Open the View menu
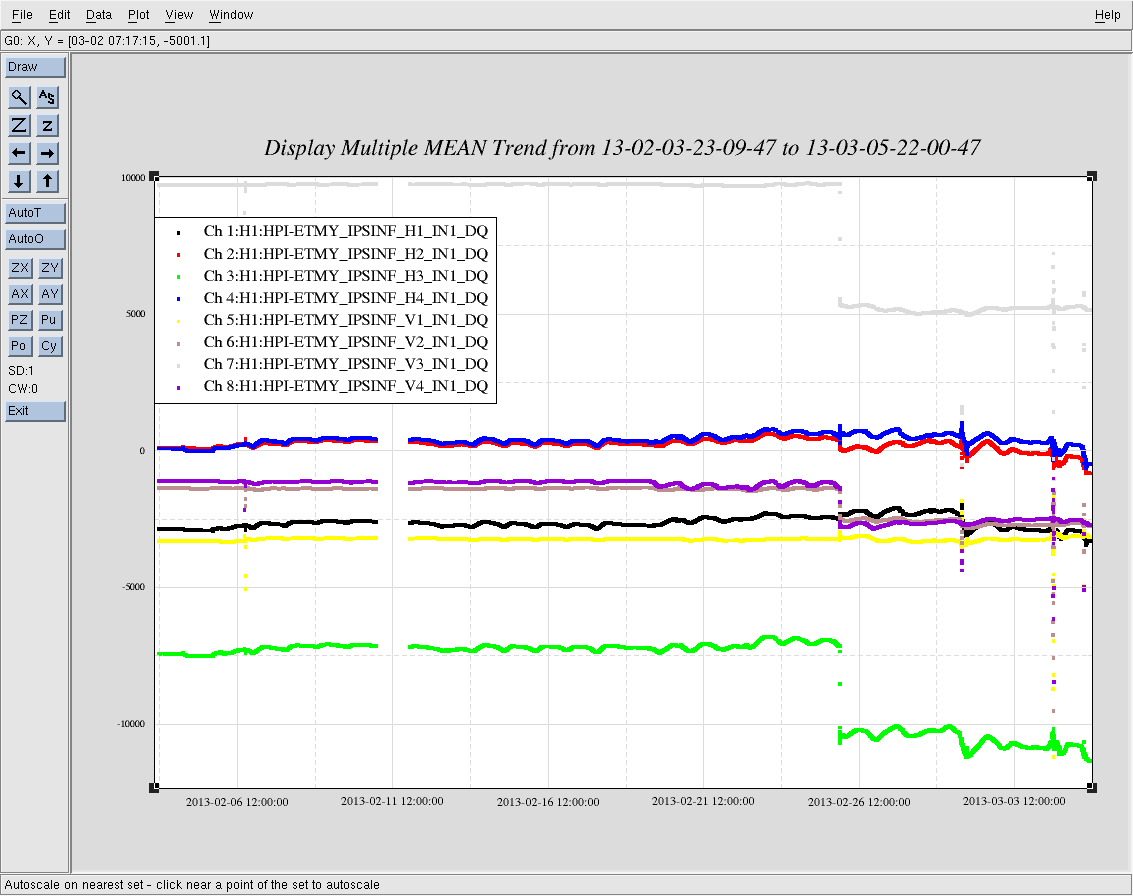 pyautogui.click(x=179, y=14)
